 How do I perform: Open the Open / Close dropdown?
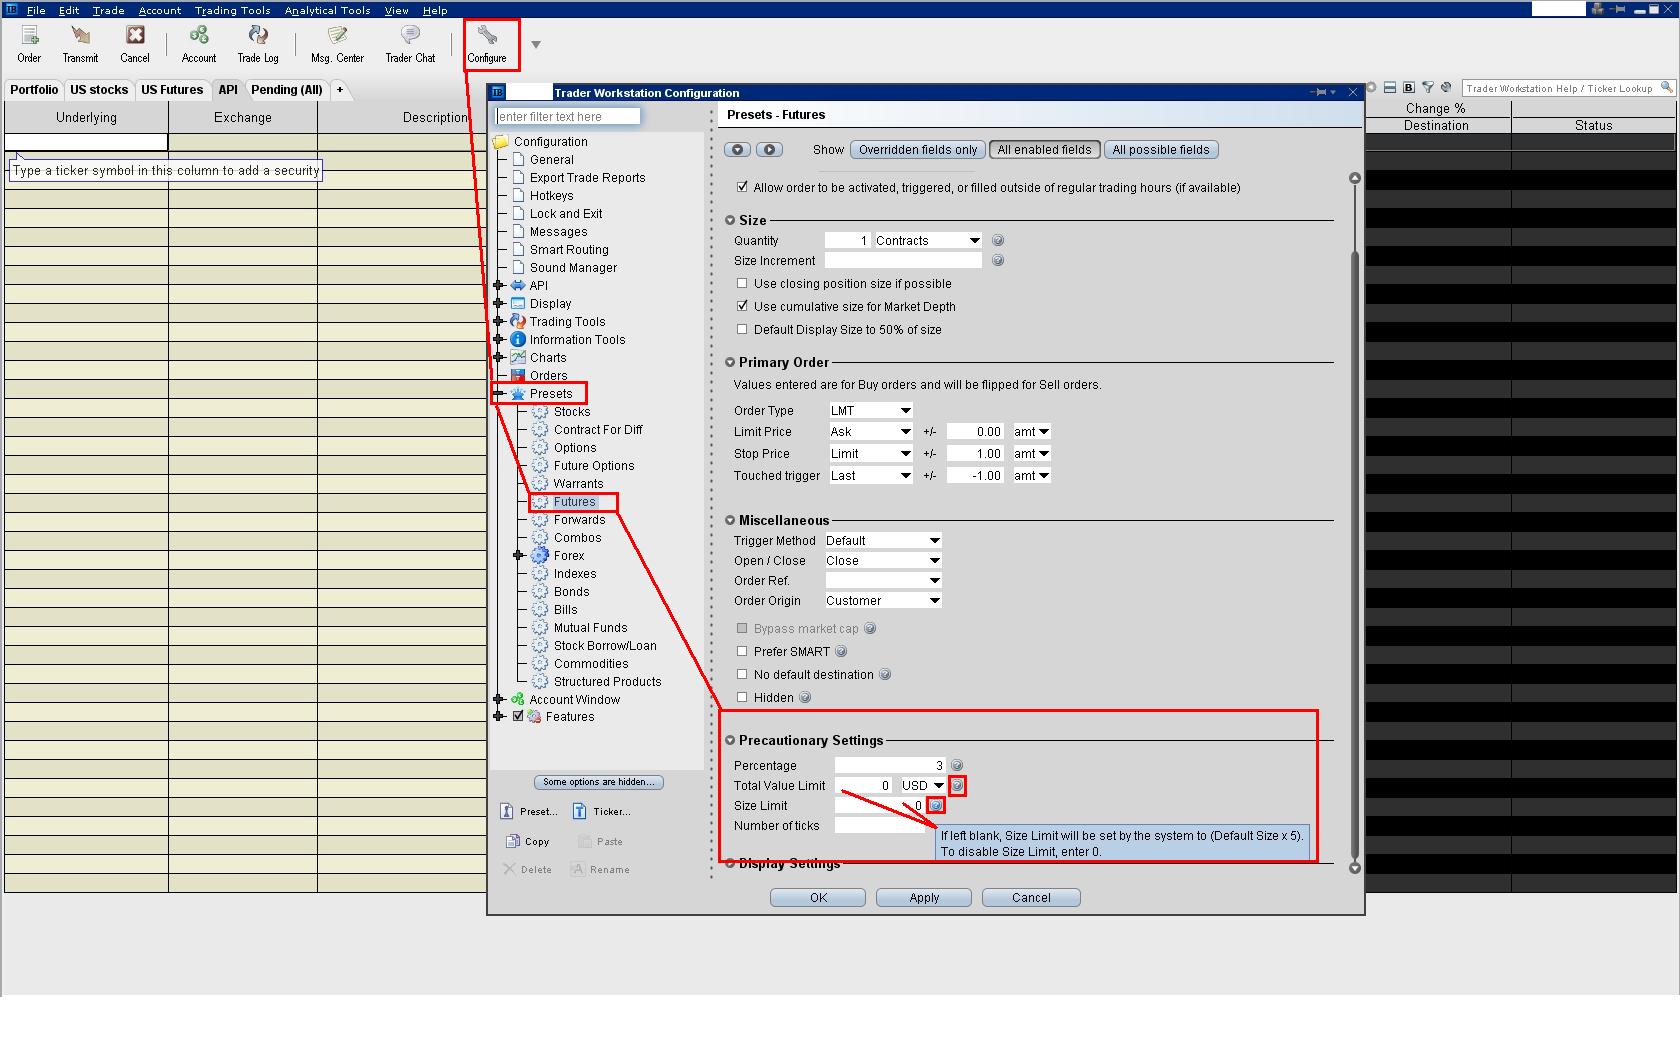pos(882,561)
